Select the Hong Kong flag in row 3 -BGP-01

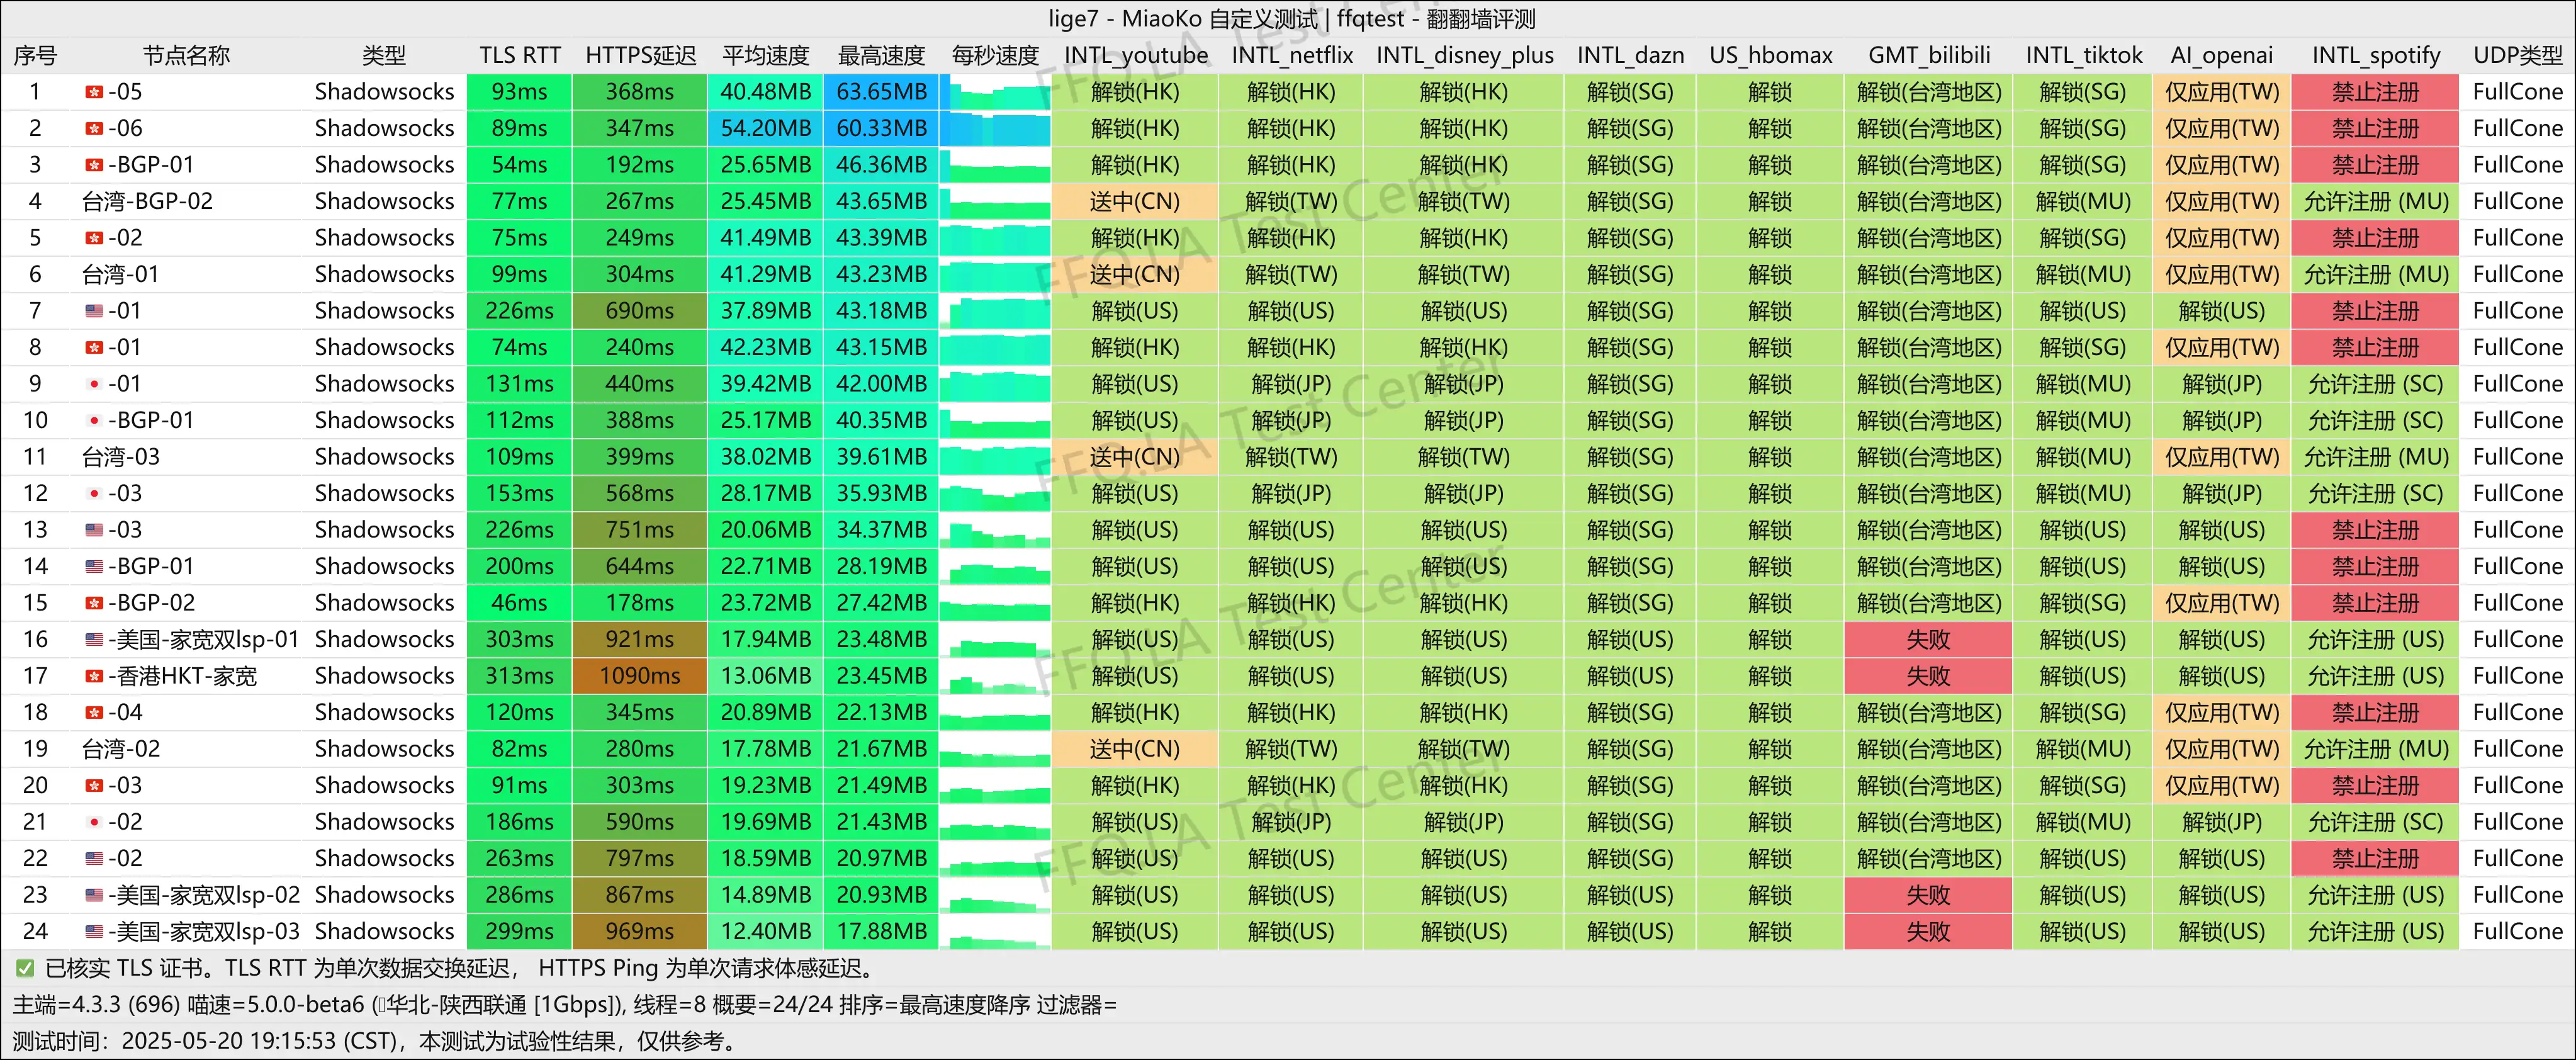[94, 165]
